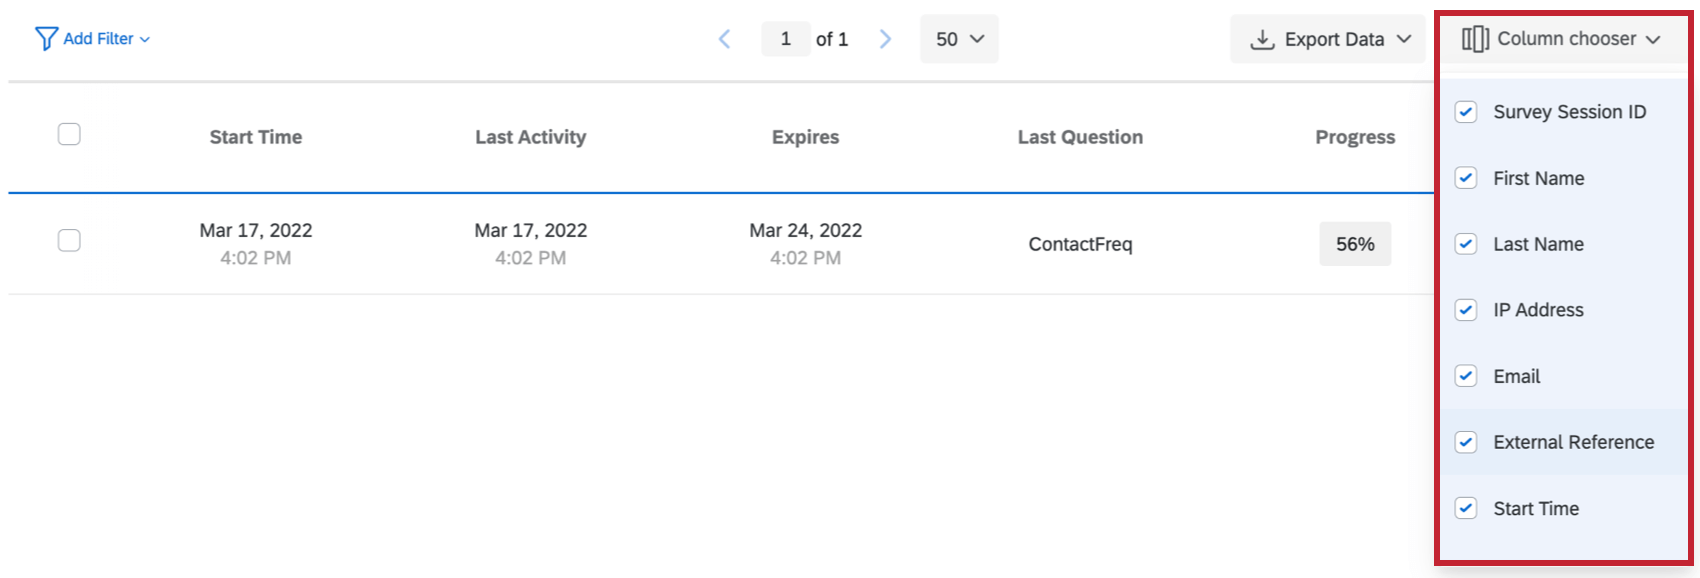Screen dimensions: 1700x578
Task: Select the Mar 17, 2022 response row checkbox
Action: point(69,240)
